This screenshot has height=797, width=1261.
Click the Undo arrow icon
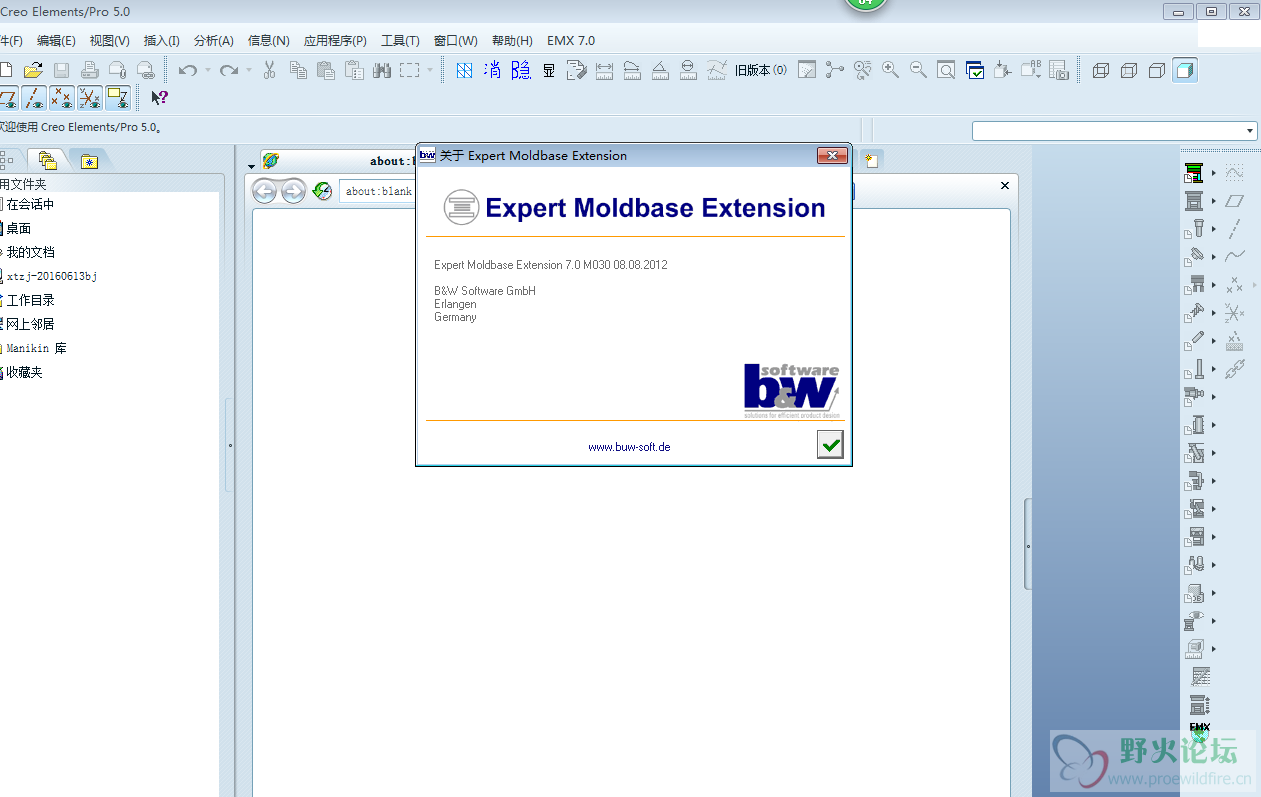click(x=188, y=70)
